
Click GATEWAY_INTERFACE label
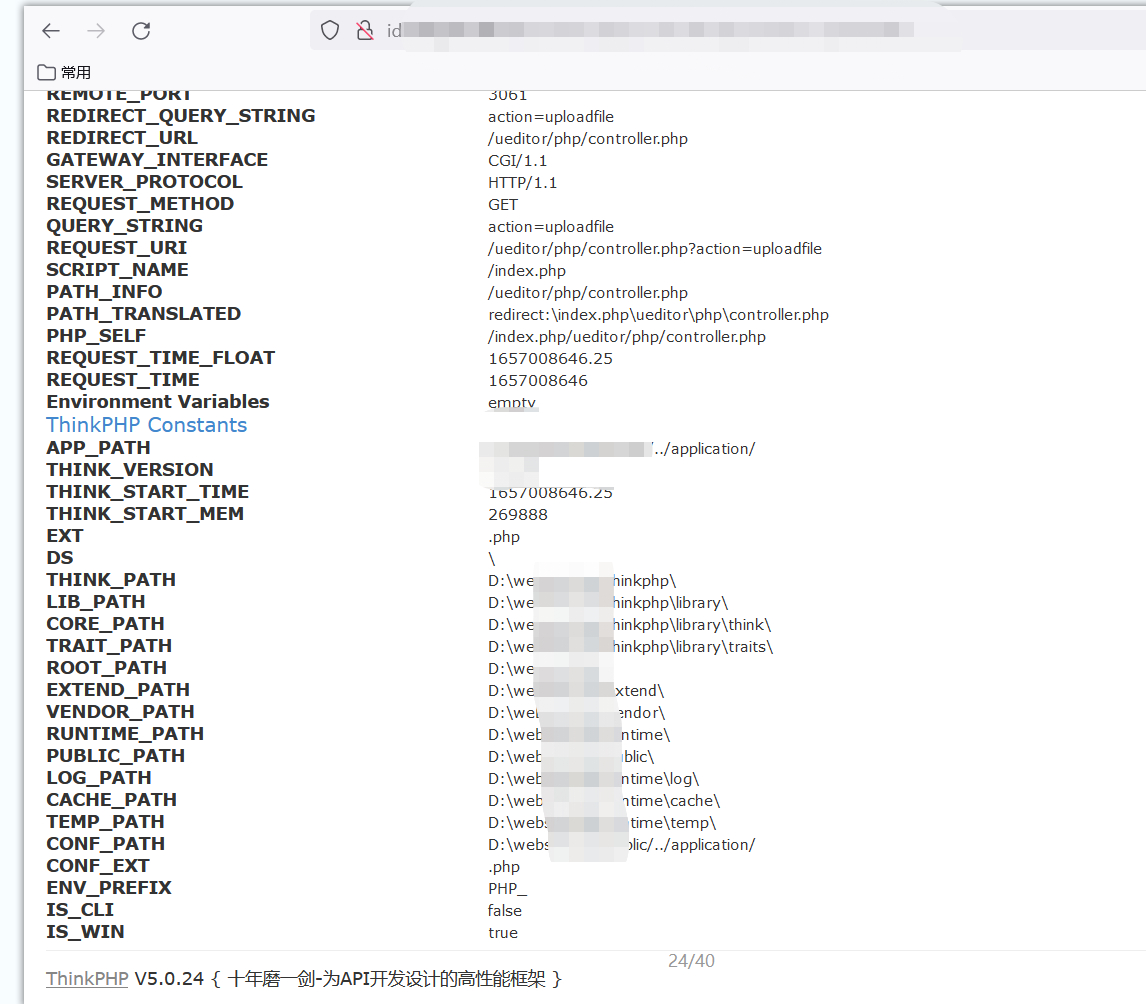coord(157,159)
